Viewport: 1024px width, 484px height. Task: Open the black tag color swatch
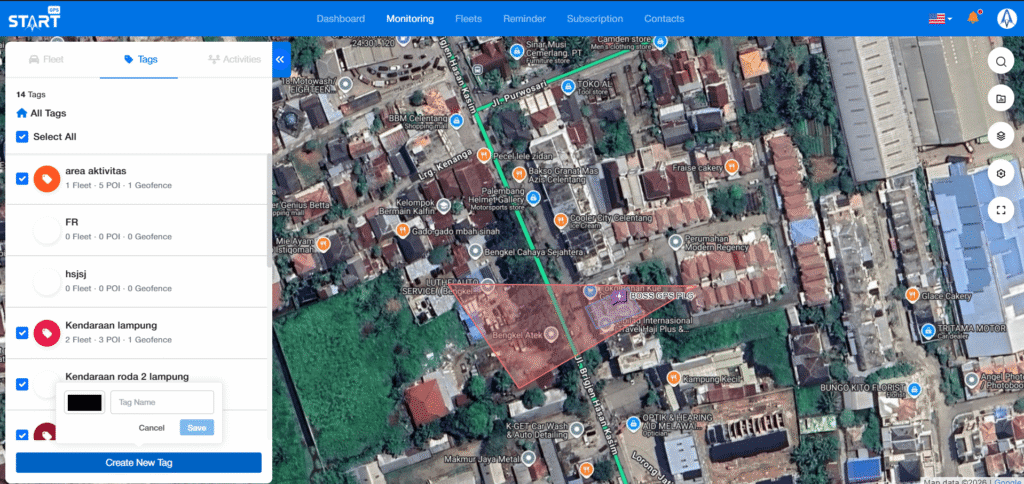point(83,402)
